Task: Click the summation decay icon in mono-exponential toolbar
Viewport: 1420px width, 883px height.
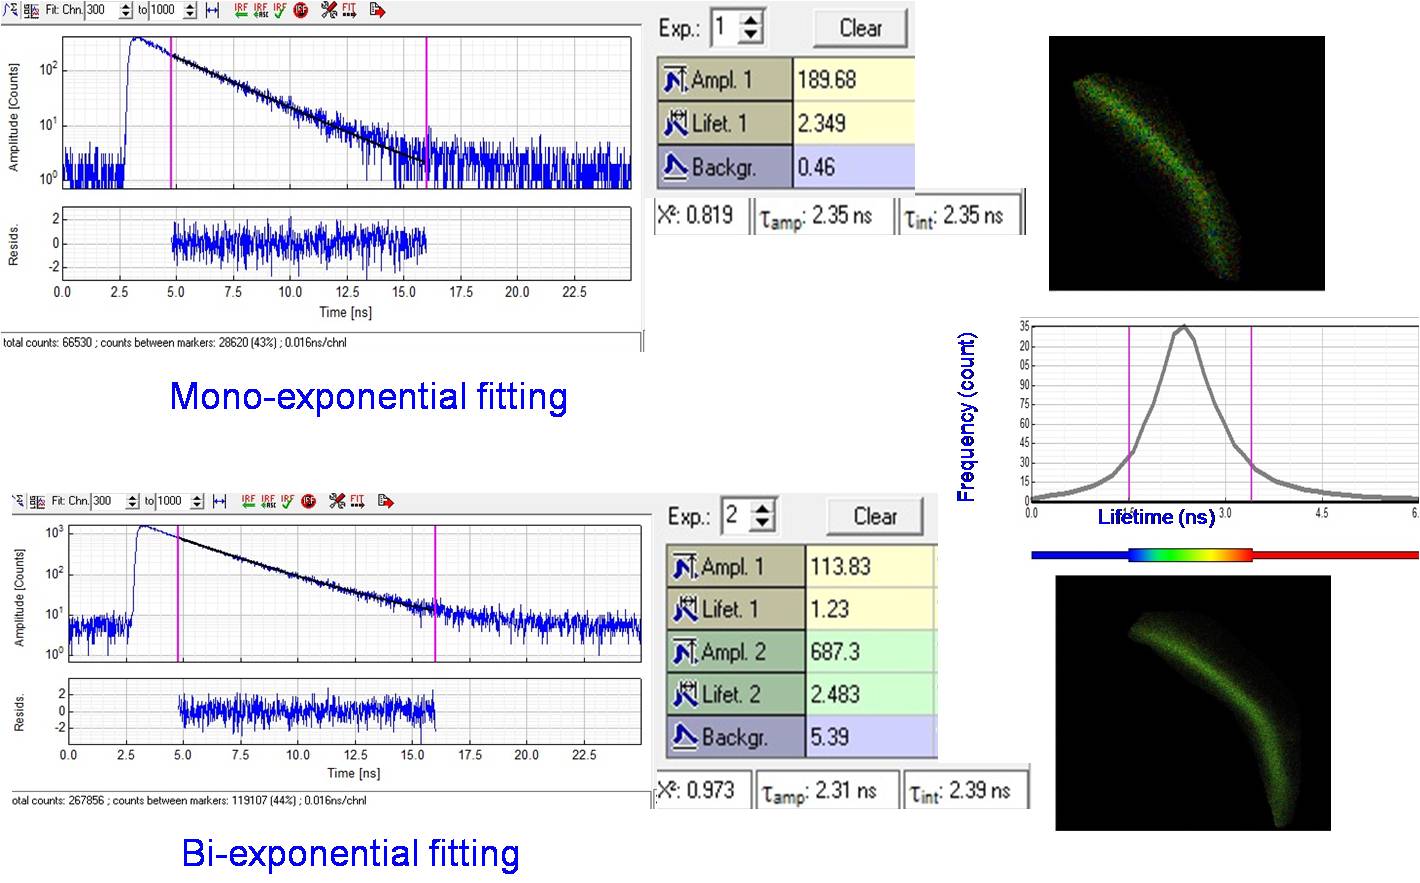Action: point(12,10)
